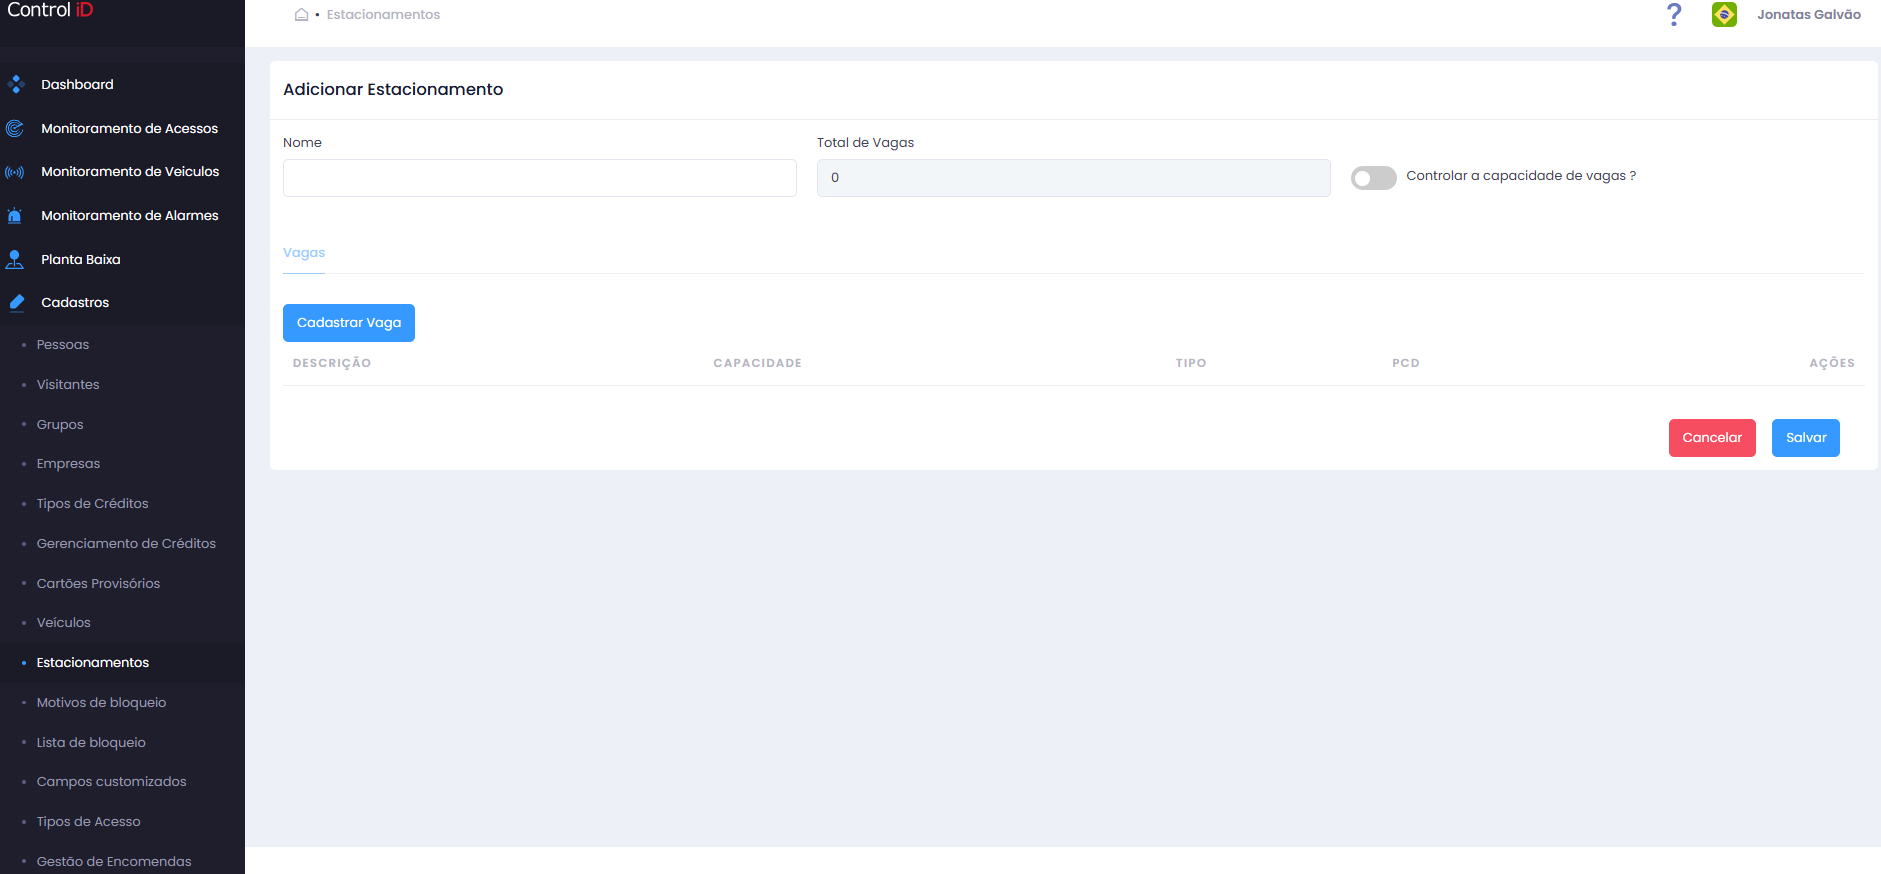Select Pessoas from the sidebar submenu
1881x874 pixels.
click(x=63, y=345)
